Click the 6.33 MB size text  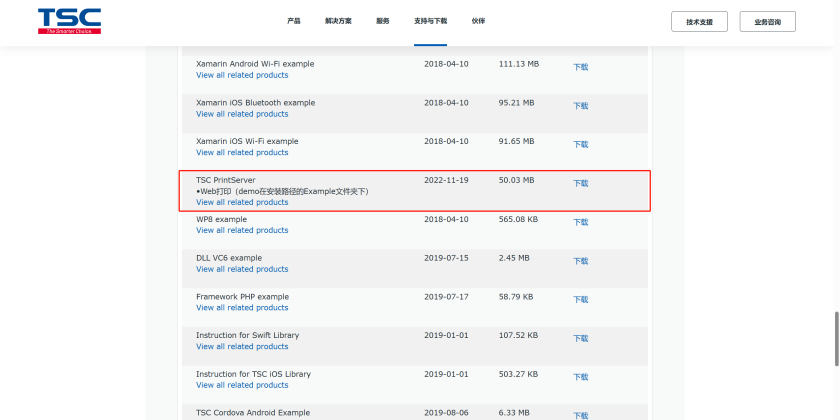pyautogui.click(x=514, y=413)
